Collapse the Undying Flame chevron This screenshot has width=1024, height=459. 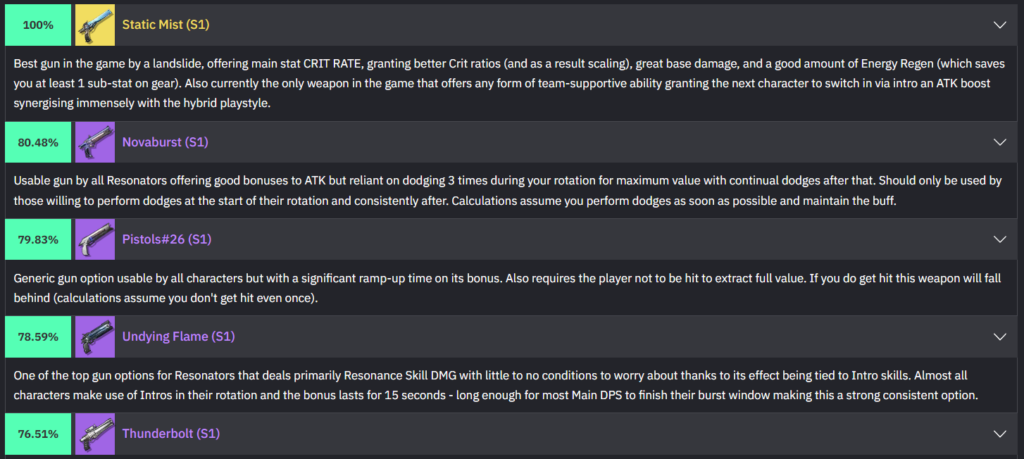tap(999, 337)
